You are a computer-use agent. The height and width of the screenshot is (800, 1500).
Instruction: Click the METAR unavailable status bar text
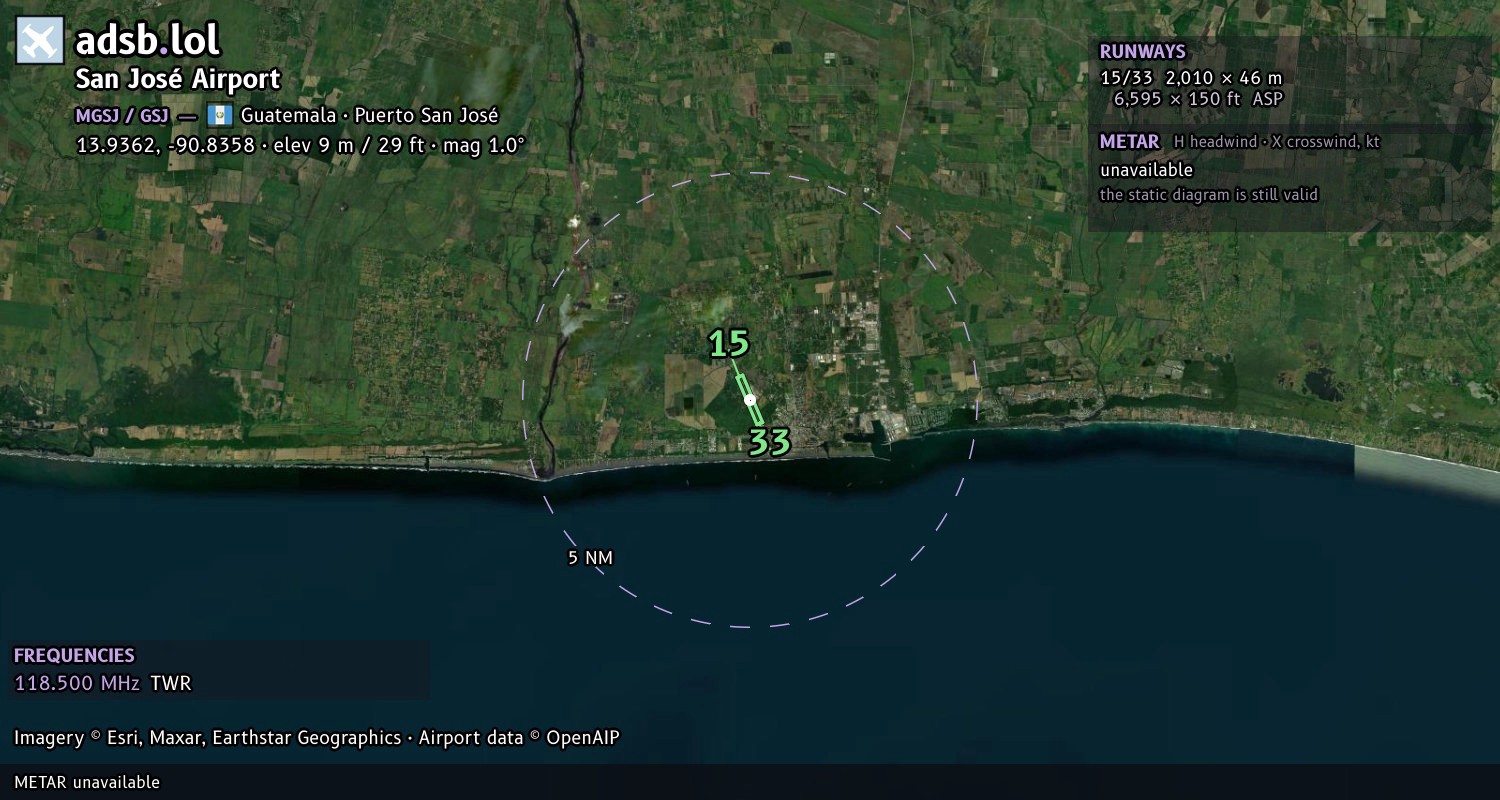tap(87, 782)
